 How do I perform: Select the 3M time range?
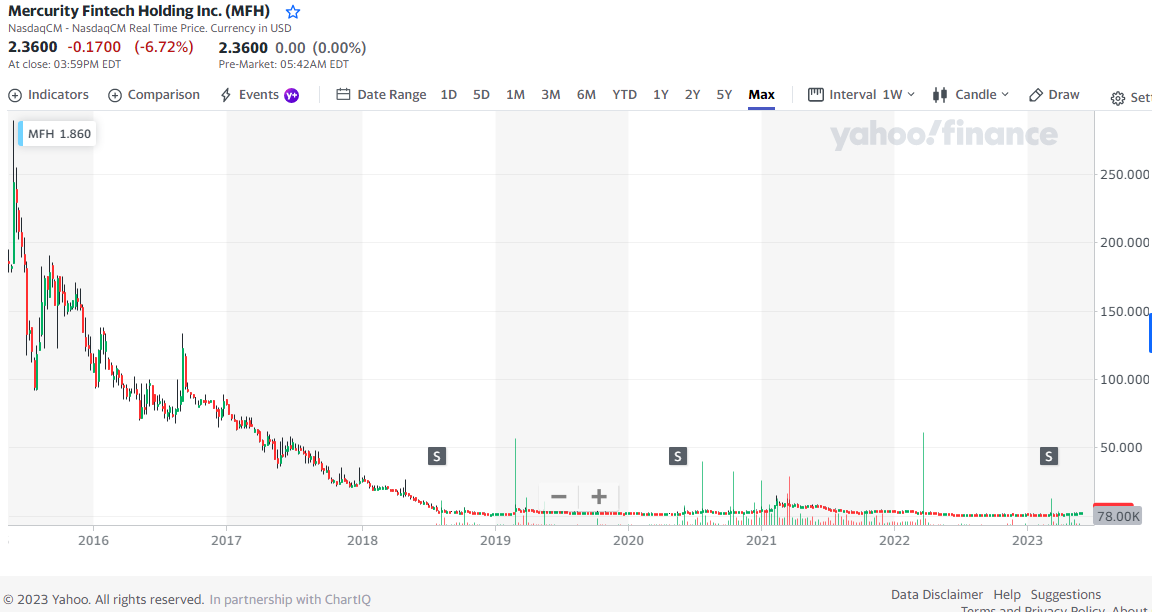(x=551, y=95)
